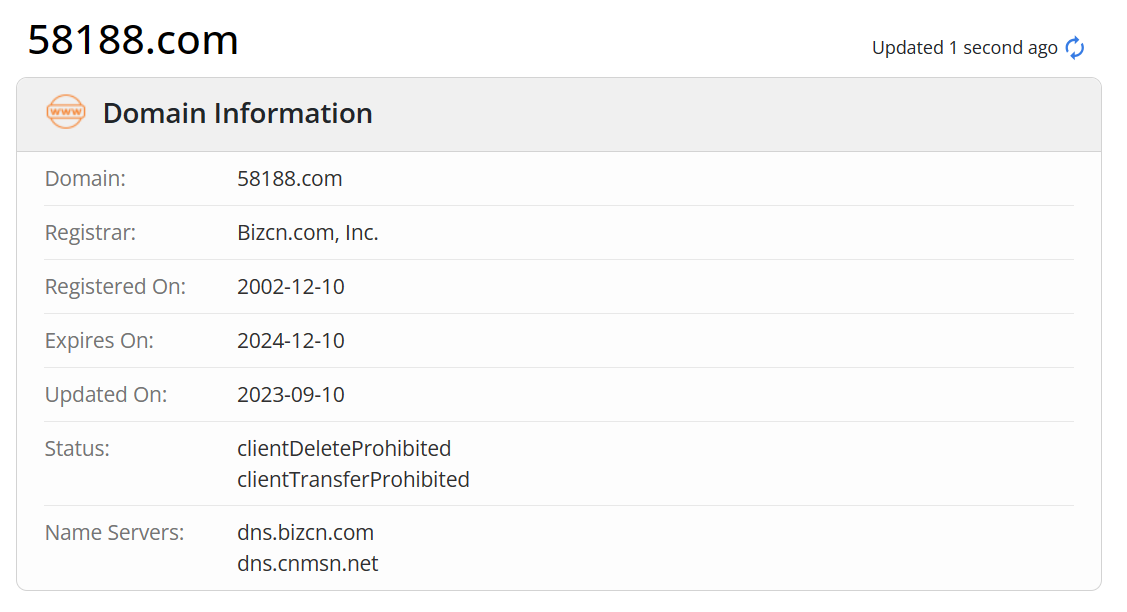
Task: Click the blue refresh icon
Action: [1074, 47]
